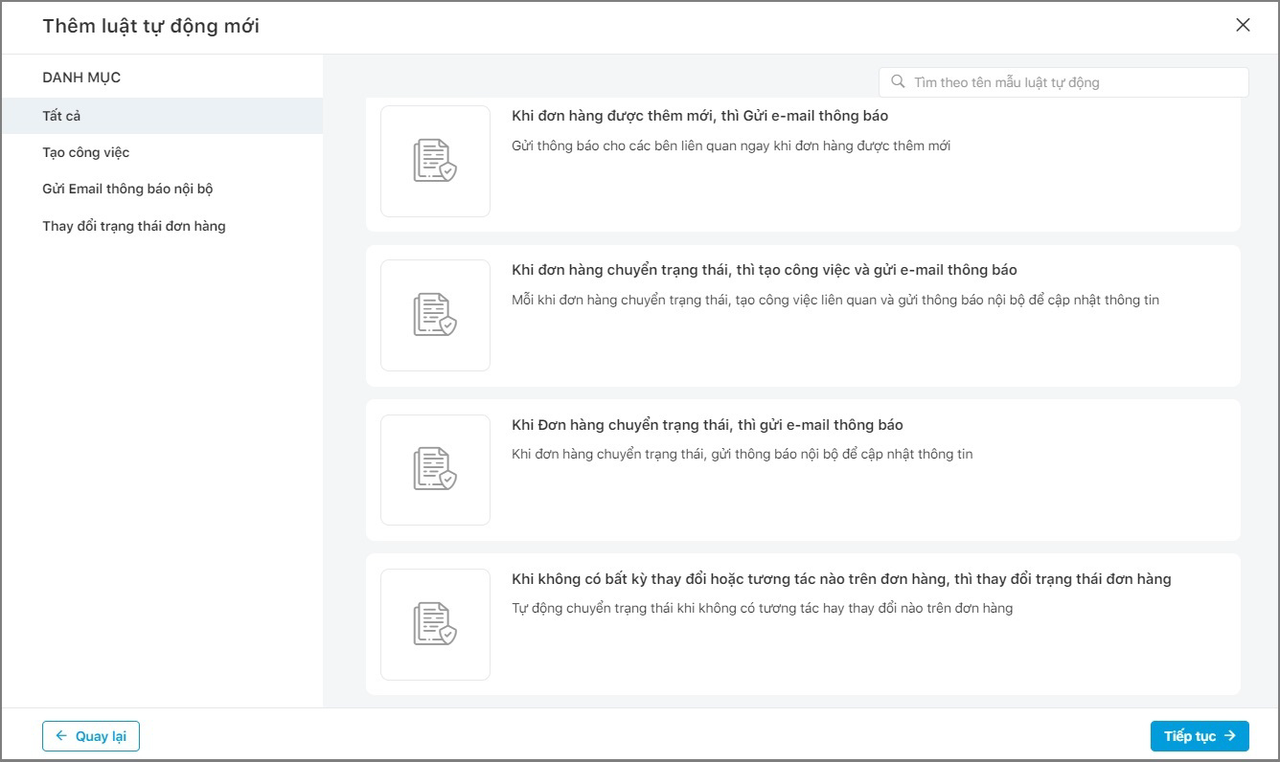The width and height of the screenshot is (1280, 762).
Task: Focus the template name search field
Action: pos(1064,82)
